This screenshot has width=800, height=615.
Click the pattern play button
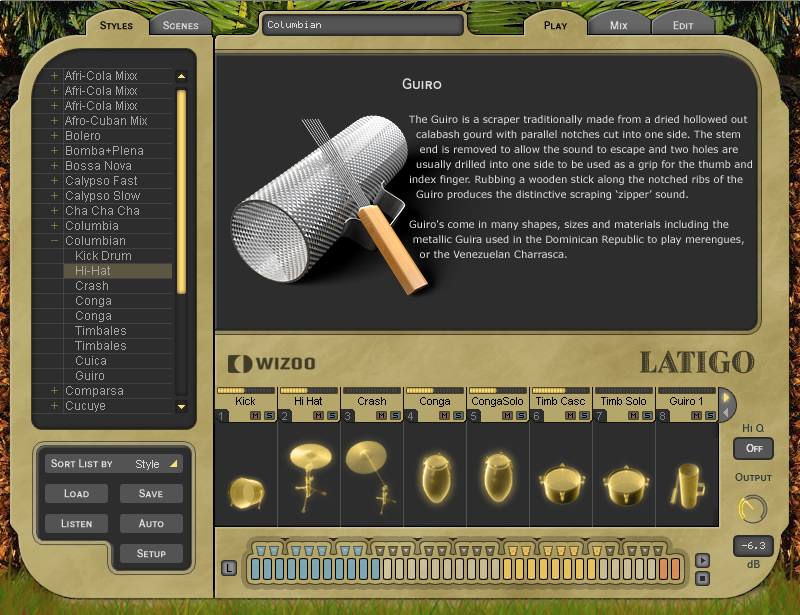coord(703,560)
